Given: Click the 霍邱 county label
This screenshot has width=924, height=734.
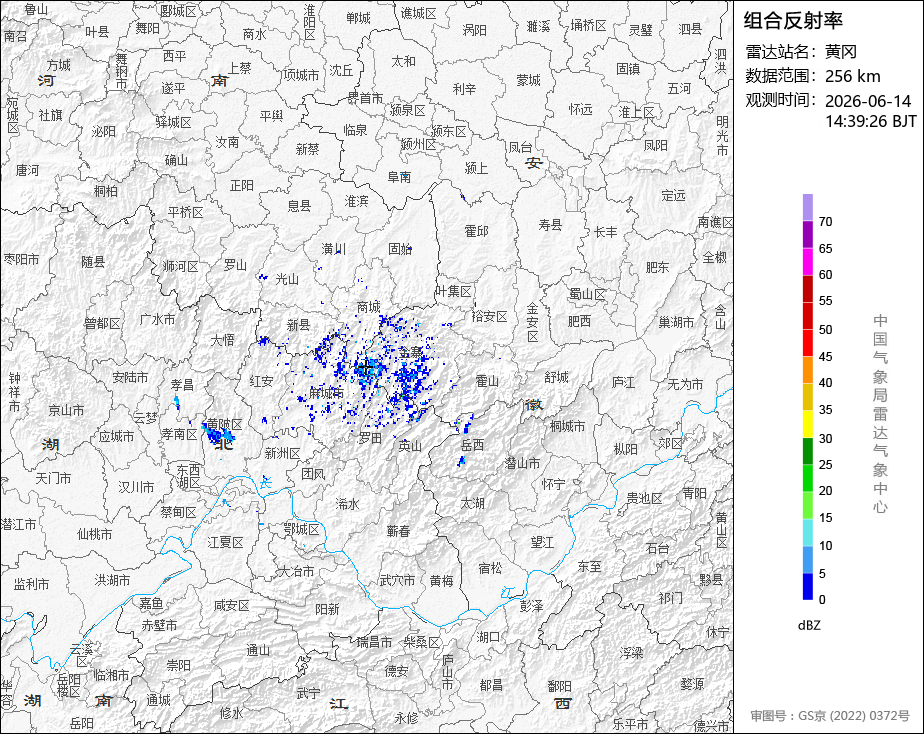Looking at the screenshot, I should (x=476, y=230).
